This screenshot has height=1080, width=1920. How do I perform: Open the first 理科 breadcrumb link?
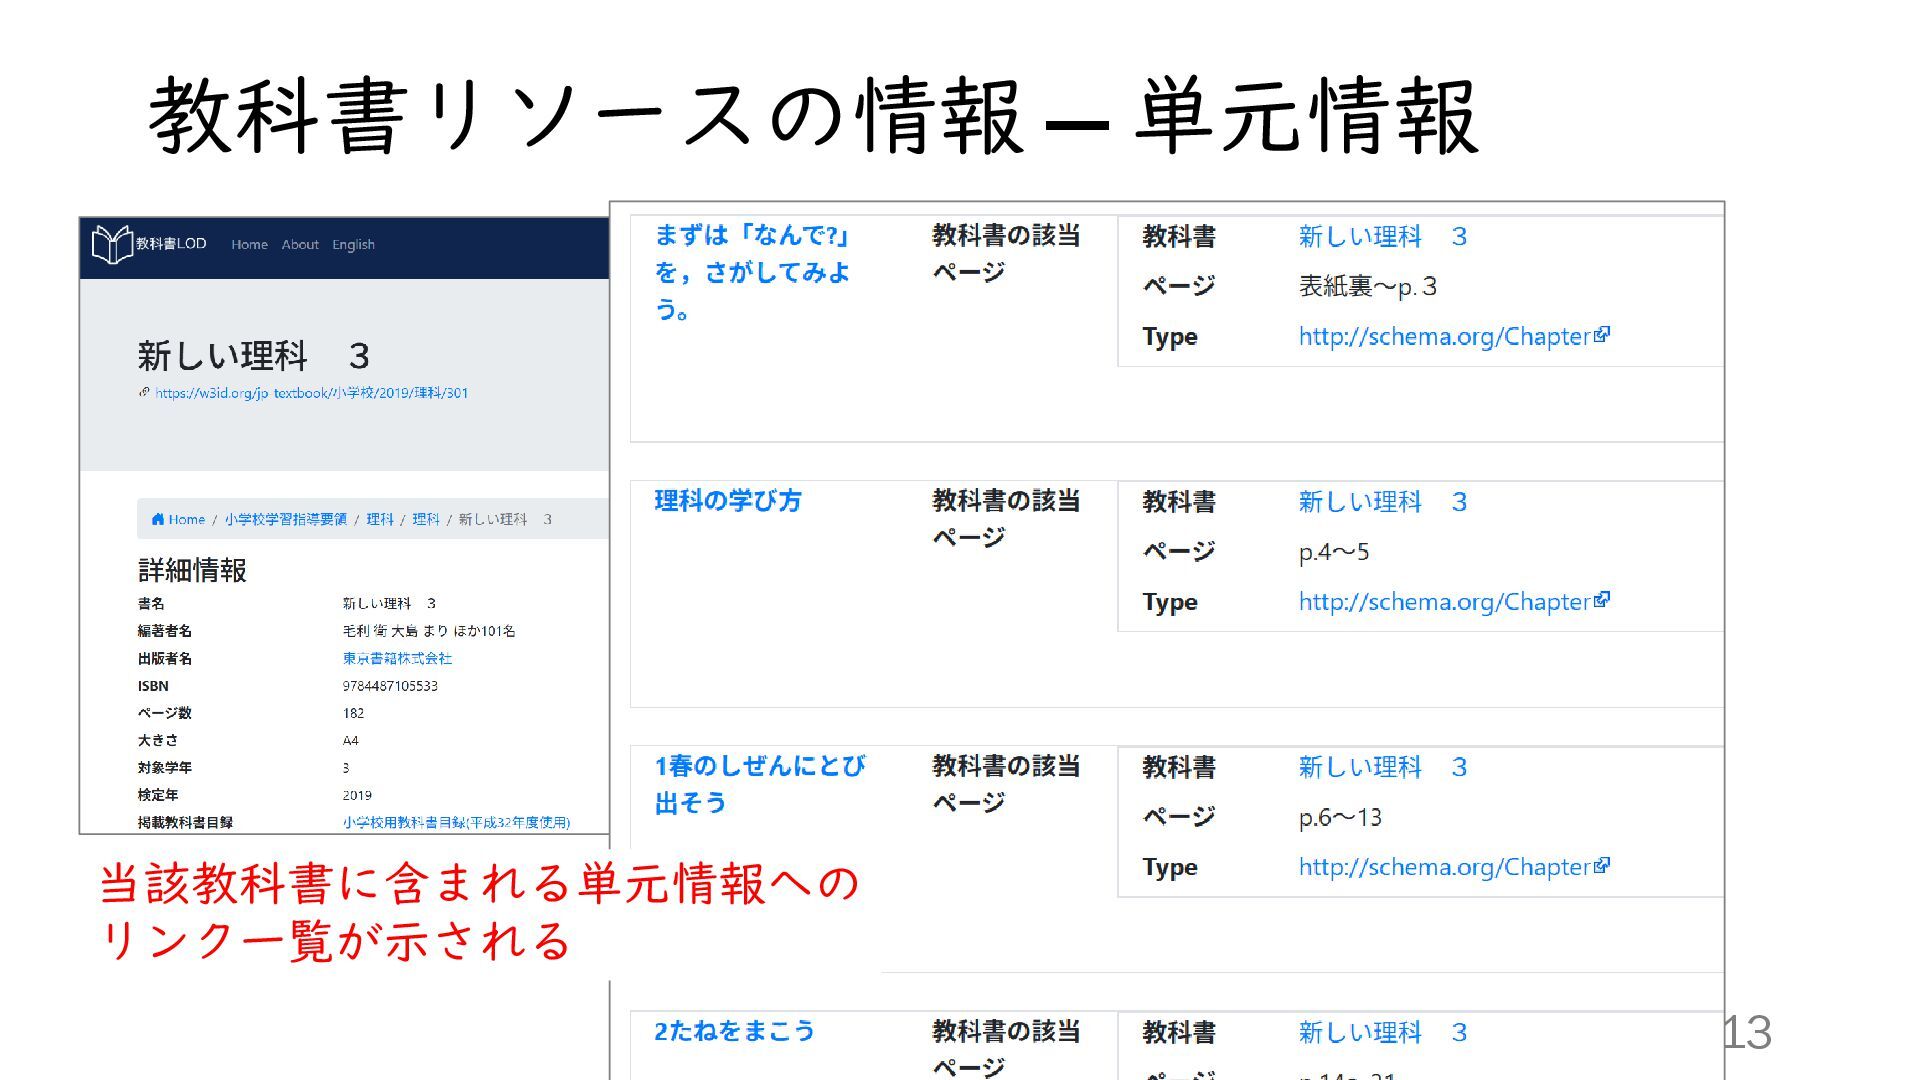pyautogui.click(x=379, y=519)
